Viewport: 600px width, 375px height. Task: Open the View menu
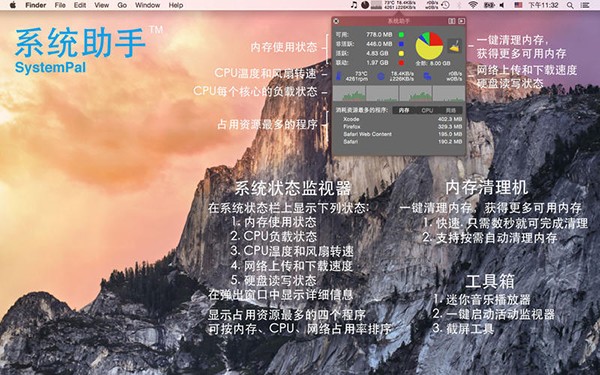click(101, 5)
